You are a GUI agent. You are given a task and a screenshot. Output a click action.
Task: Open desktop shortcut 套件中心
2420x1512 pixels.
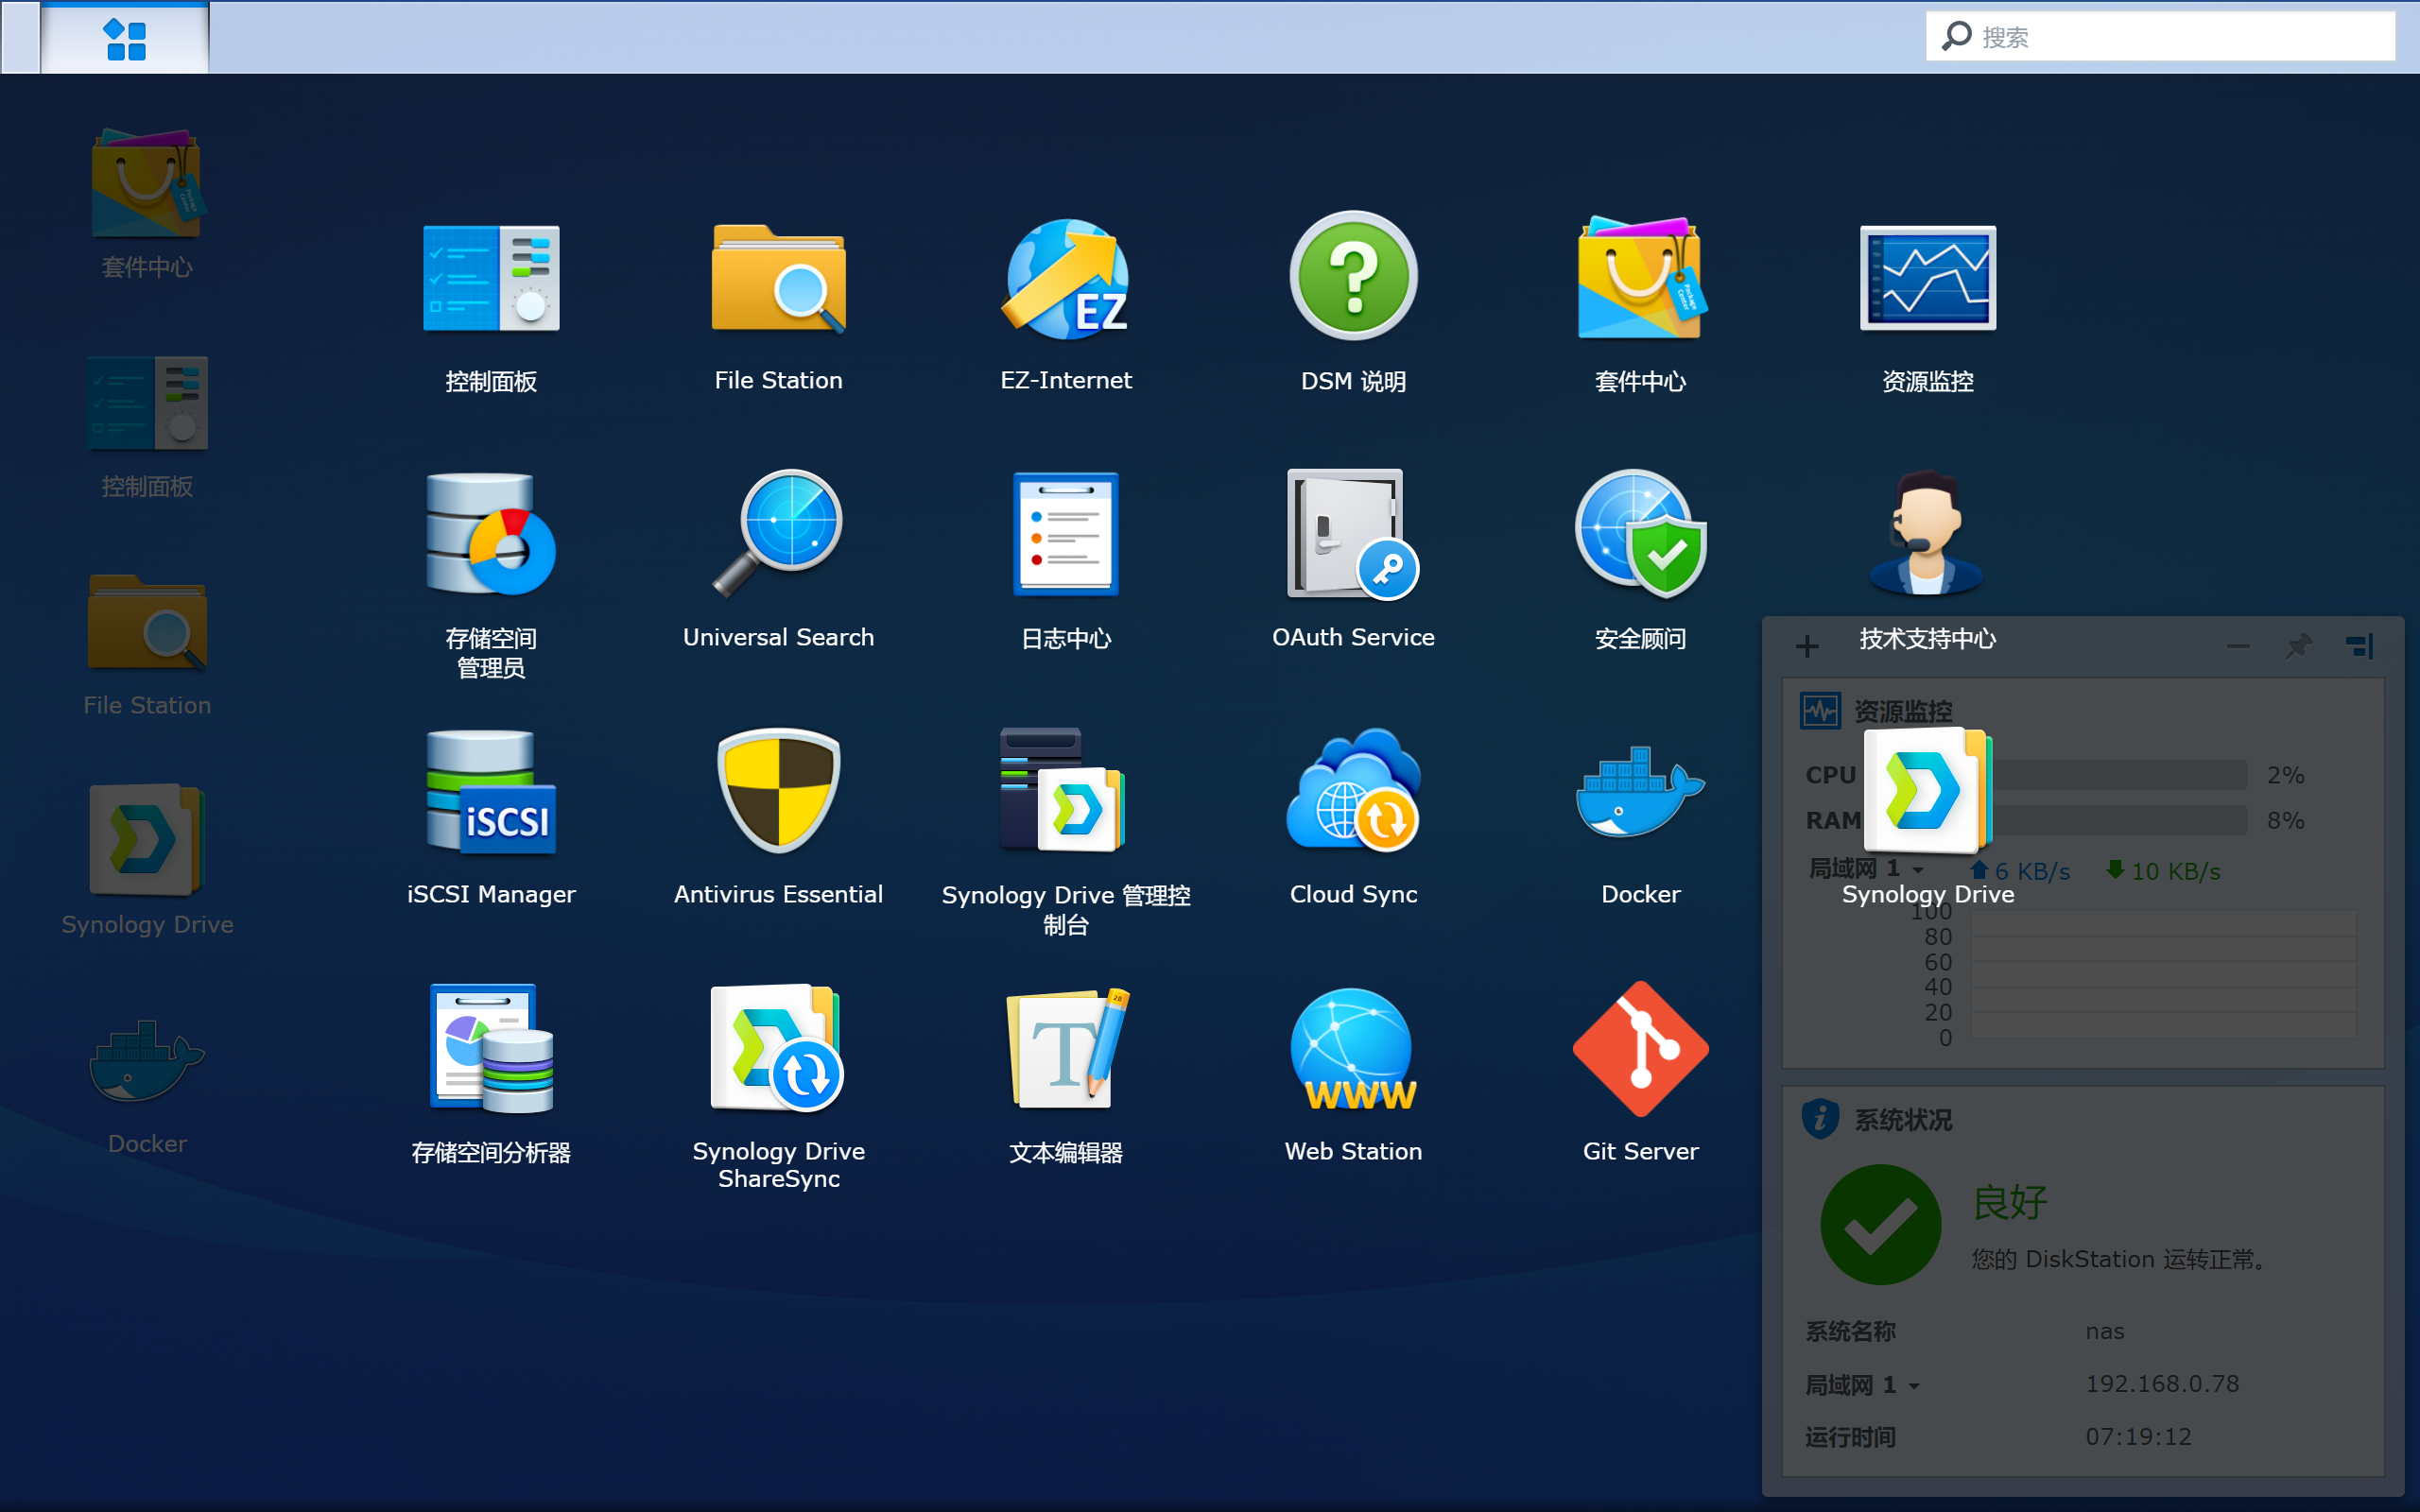pyautogui.click(x=147, y=184)
